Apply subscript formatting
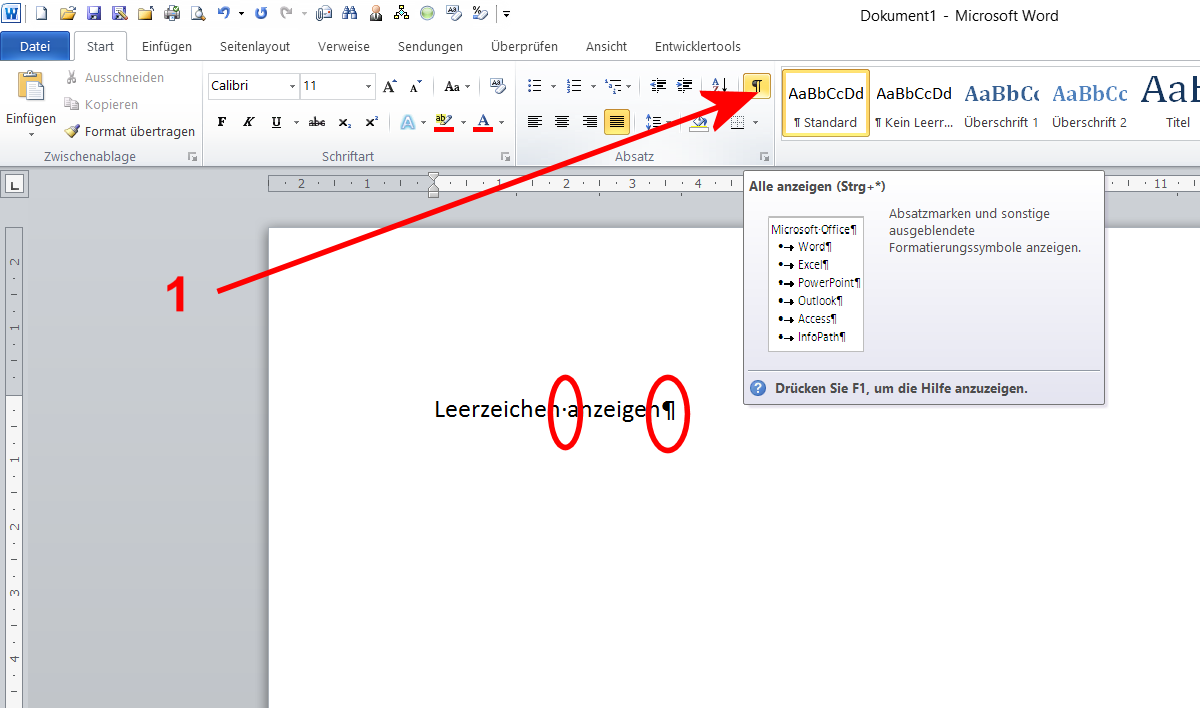Image resolution: width=1200 pixels, height=708 pixels. point(345,122)
